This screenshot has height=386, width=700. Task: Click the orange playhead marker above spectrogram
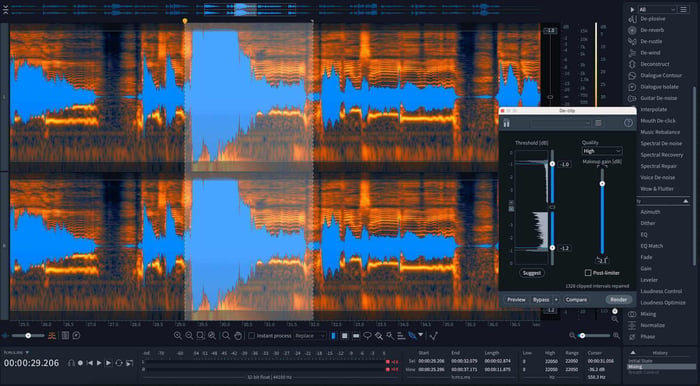pos(185,21)
